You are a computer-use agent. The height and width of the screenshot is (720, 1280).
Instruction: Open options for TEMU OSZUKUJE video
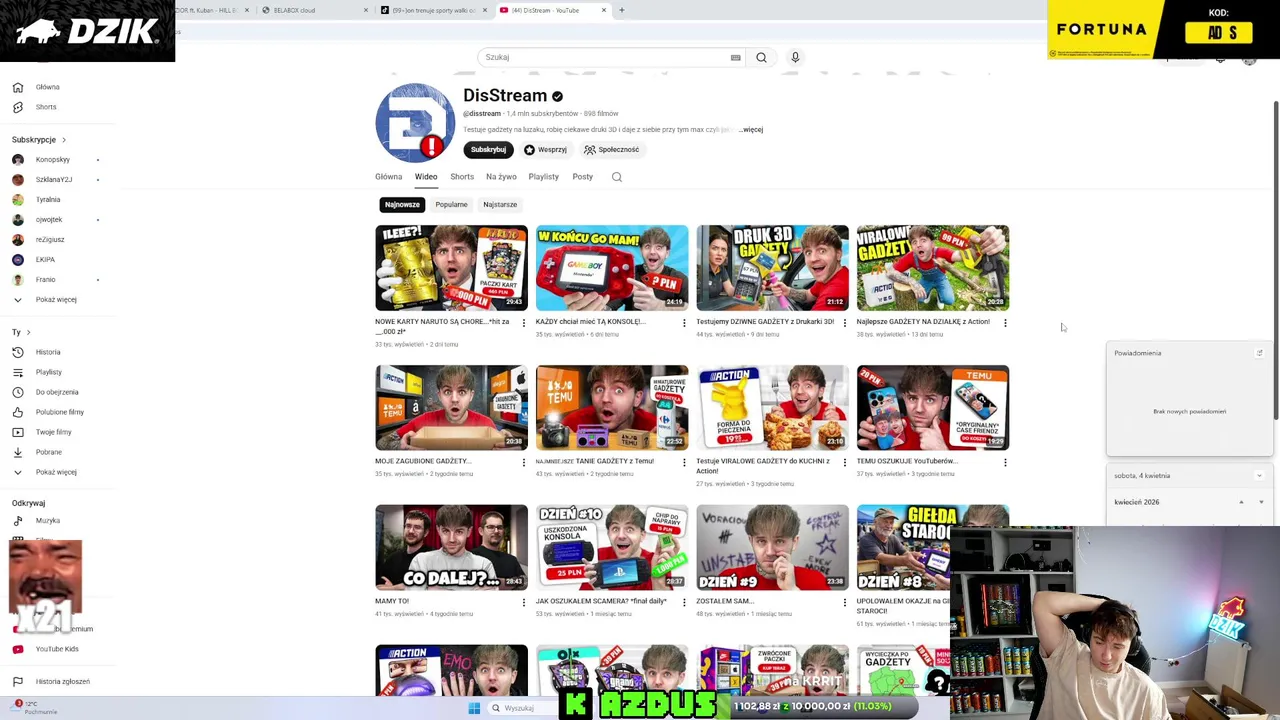click(x=1005, y=463)
